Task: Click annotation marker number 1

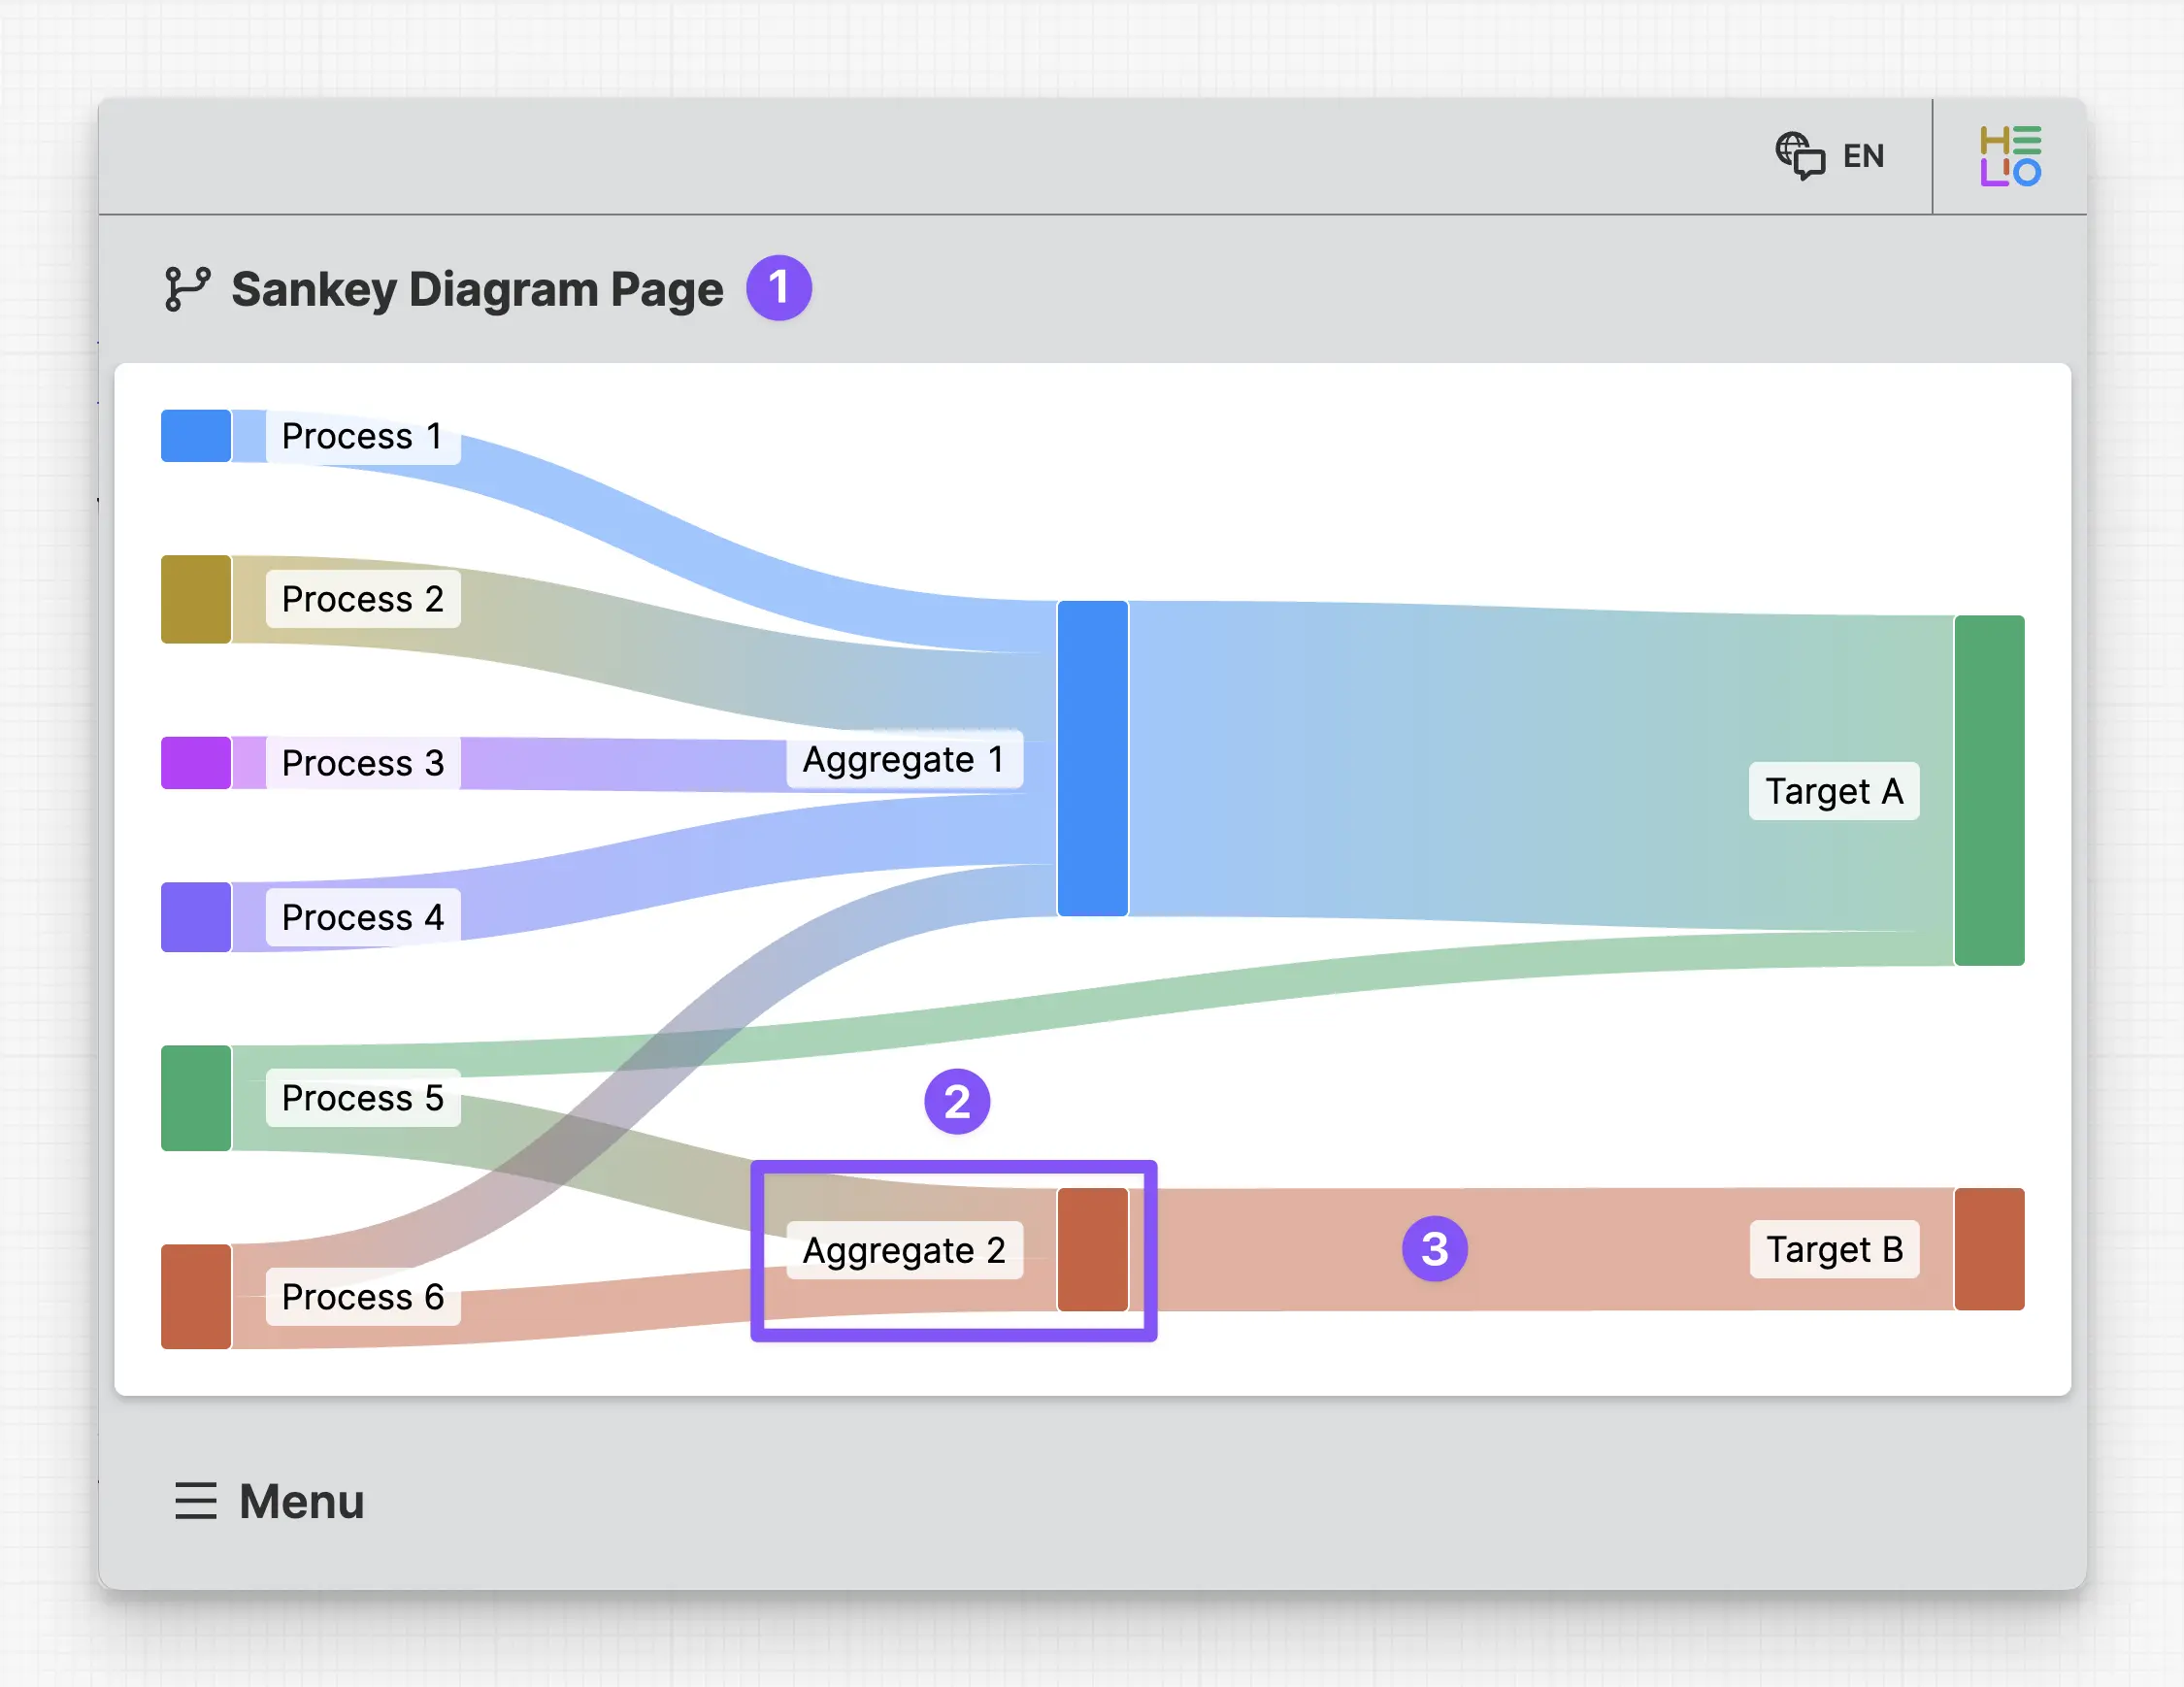Action: [778, 288]
